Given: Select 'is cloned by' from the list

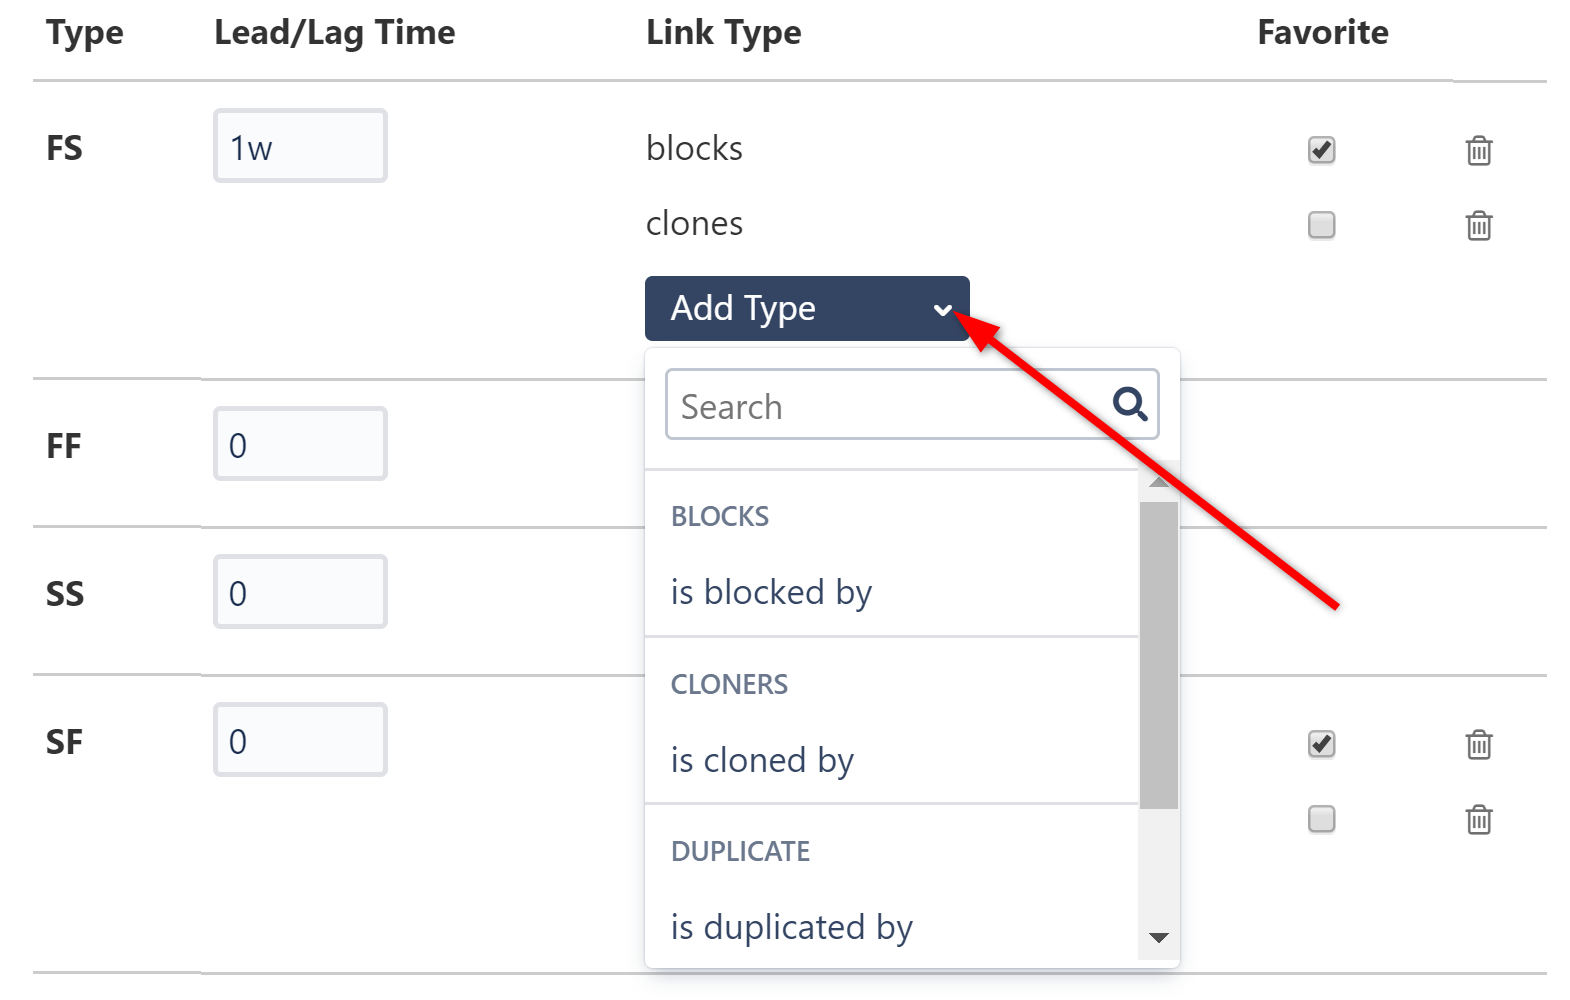Looking at the screenshot, I should [763, 760].
